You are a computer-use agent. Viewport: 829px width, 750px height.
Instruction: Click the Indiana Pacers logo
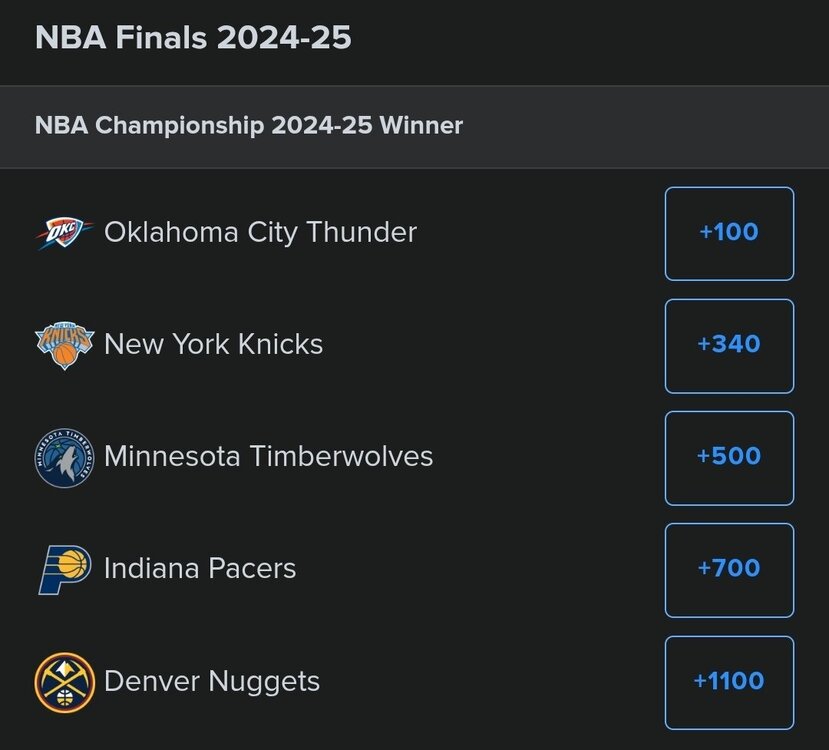pos(65,569)
